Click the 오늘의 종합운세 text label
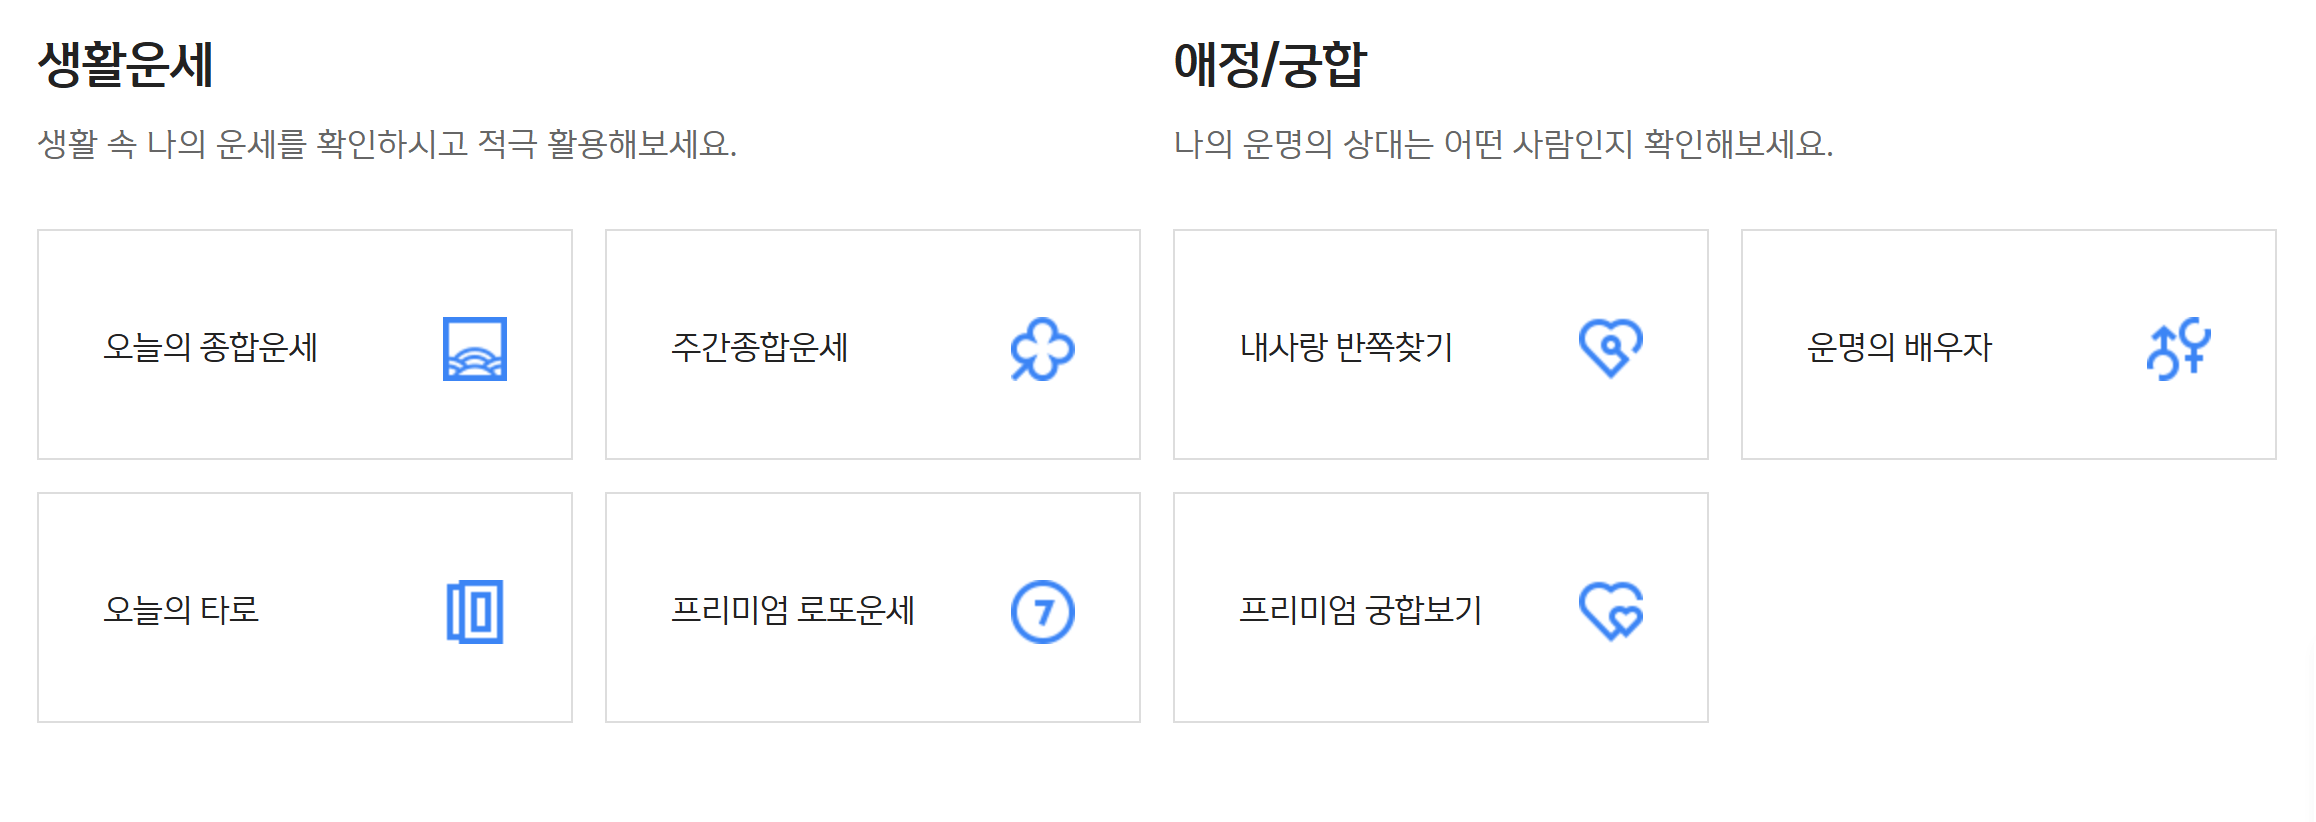The image size is (2316, 822). coord(212,348)
